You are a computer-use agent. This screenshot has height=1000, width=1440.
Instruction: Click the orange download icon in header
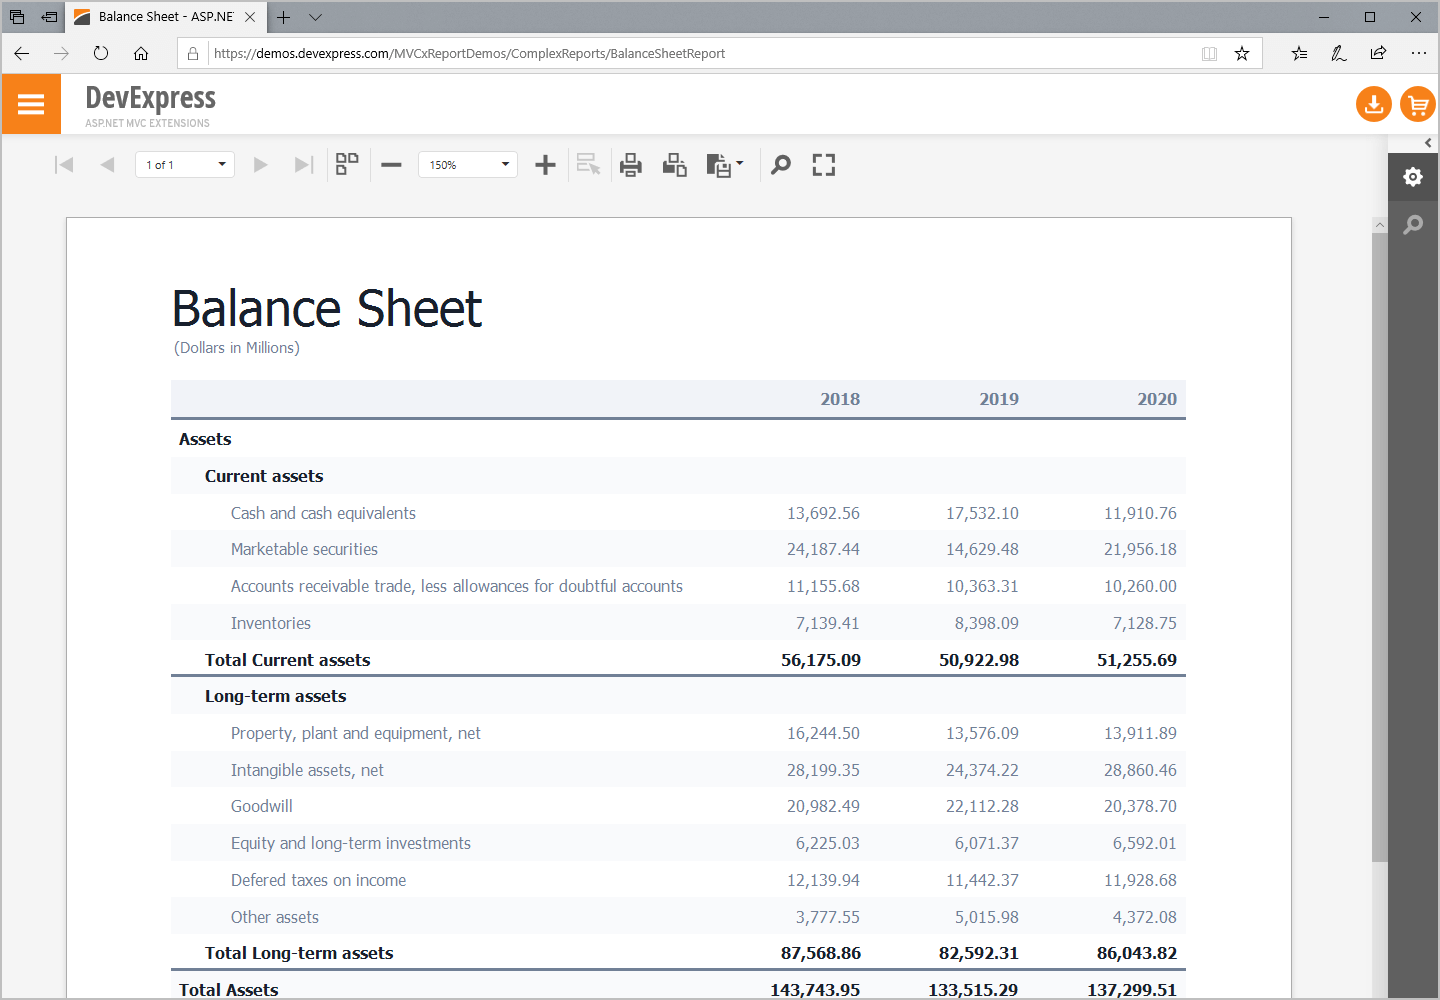point(1373,104)
